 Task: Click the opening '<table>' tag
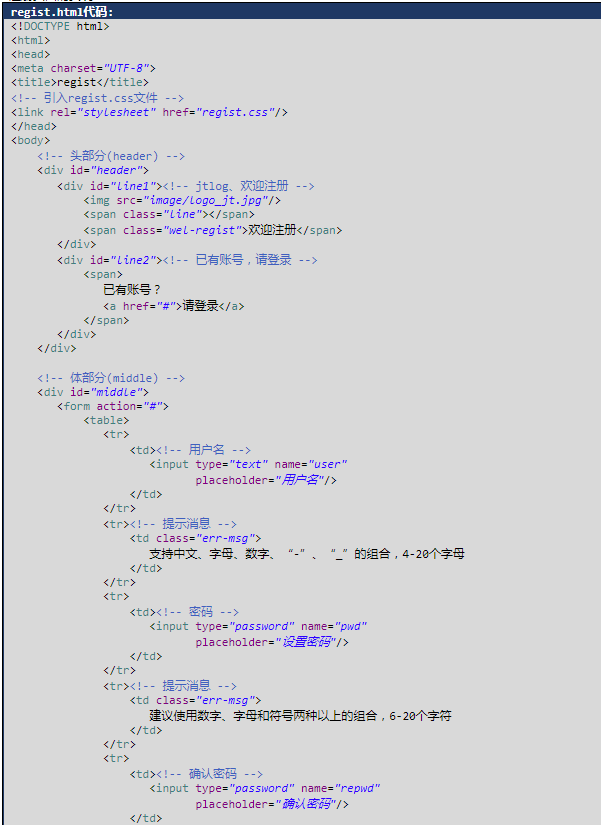pos(106,420)
